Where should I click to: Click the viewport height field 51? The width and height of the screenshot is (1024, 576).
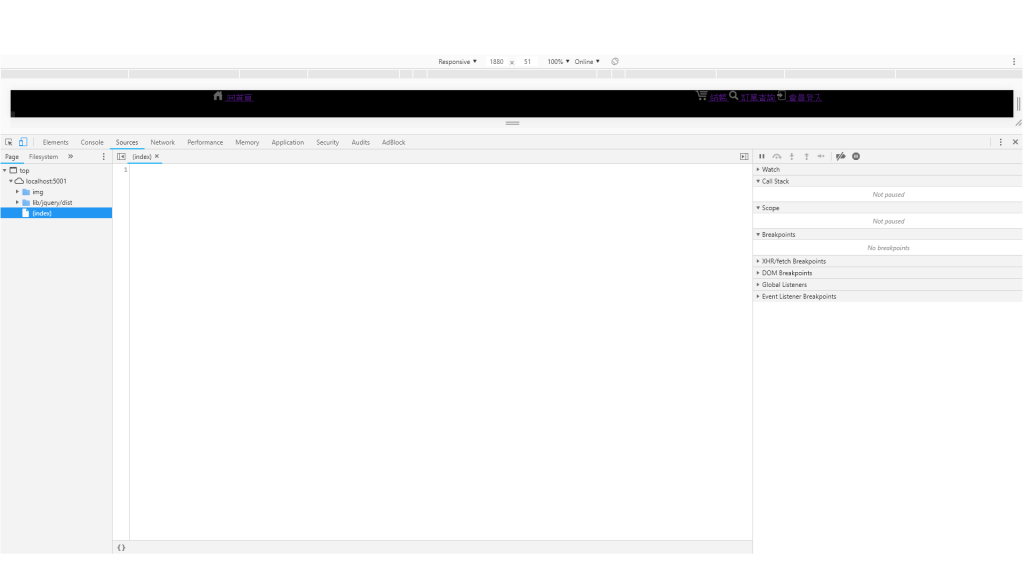pos(527,61)
